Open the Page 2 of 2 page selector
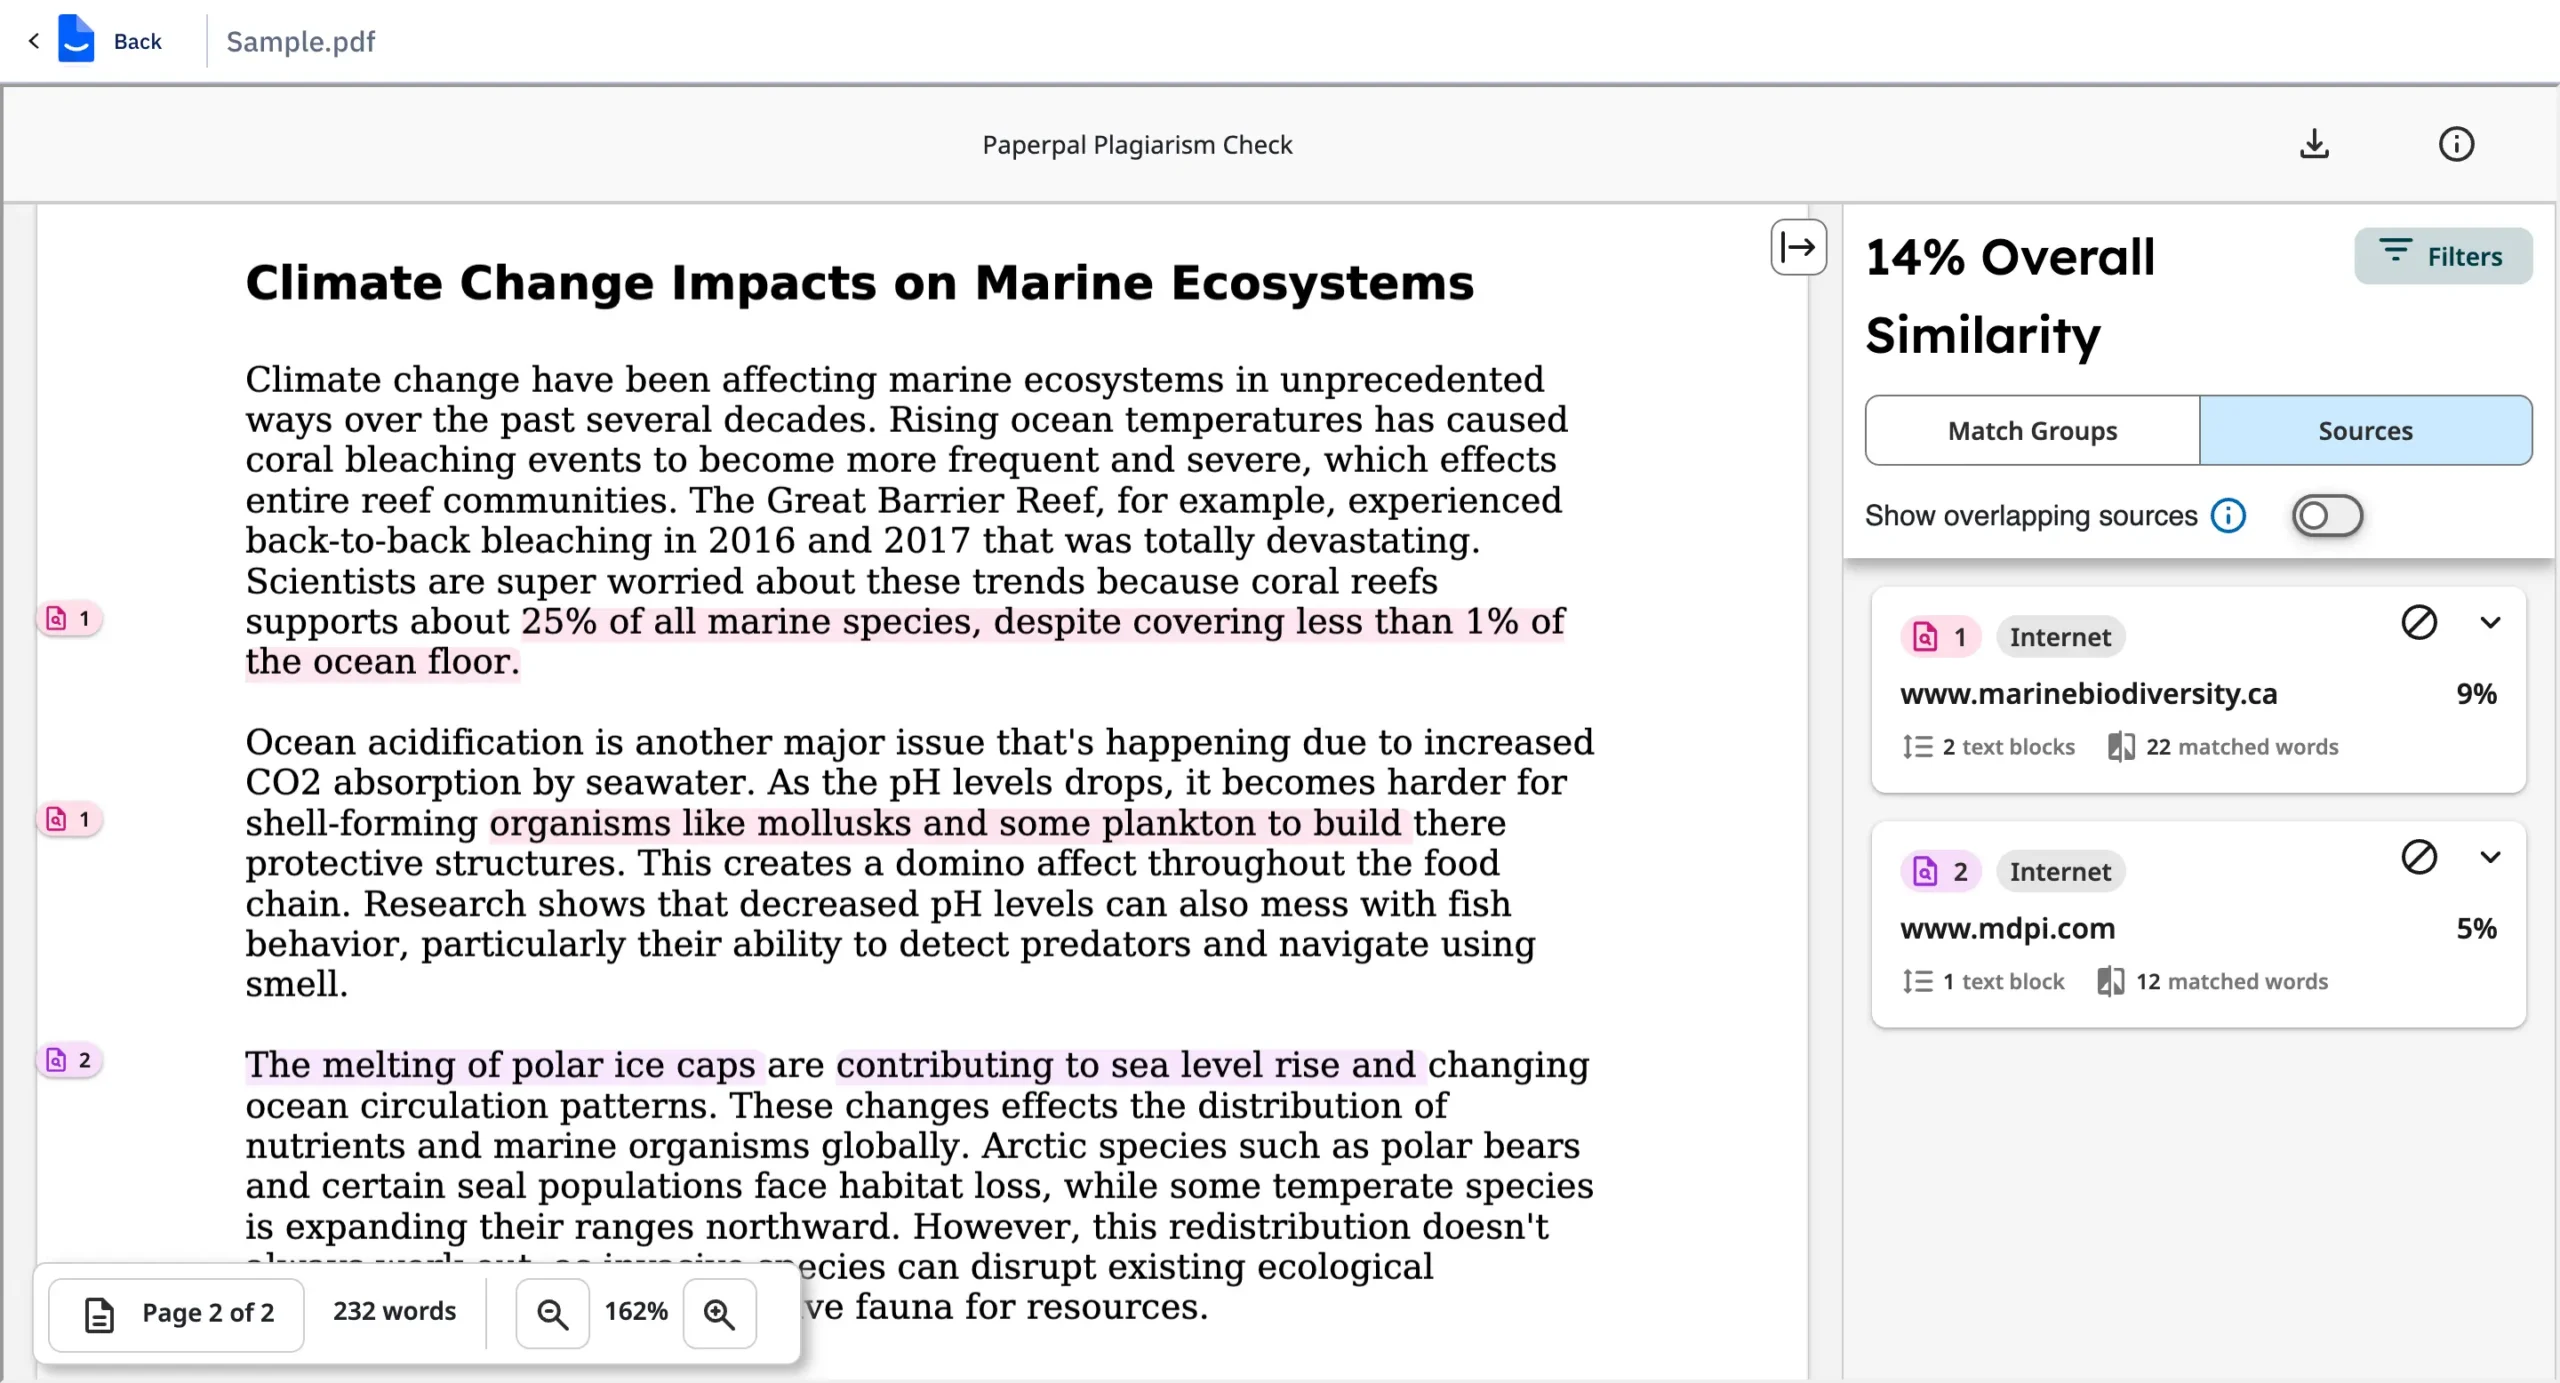The width and height of the screenshot is (2560, 1383). click(x=176, y=1314)
